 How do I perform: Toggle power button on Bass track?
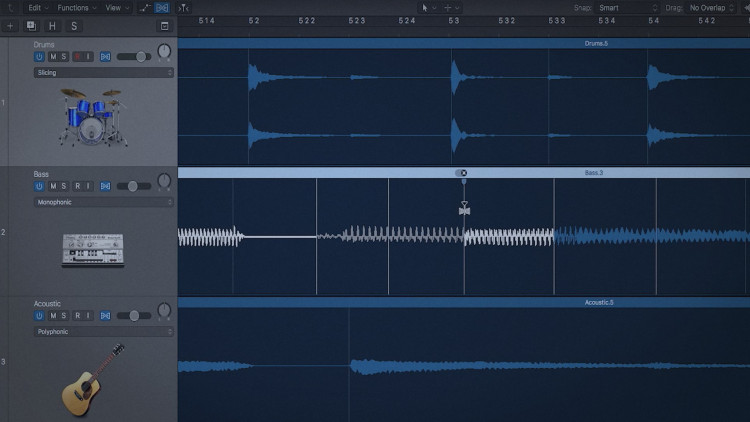click(39, 186)
